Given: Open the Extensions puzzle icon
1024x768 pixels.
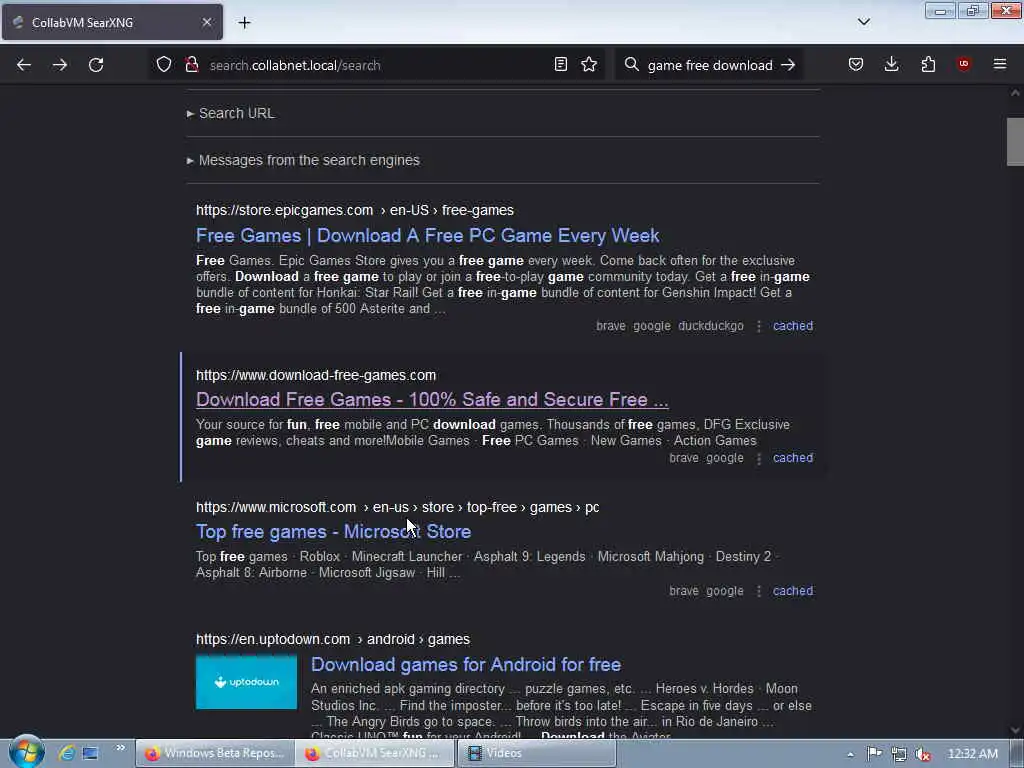Looking at the screenshot, I should pyautogui.click(x=928, y=64).
